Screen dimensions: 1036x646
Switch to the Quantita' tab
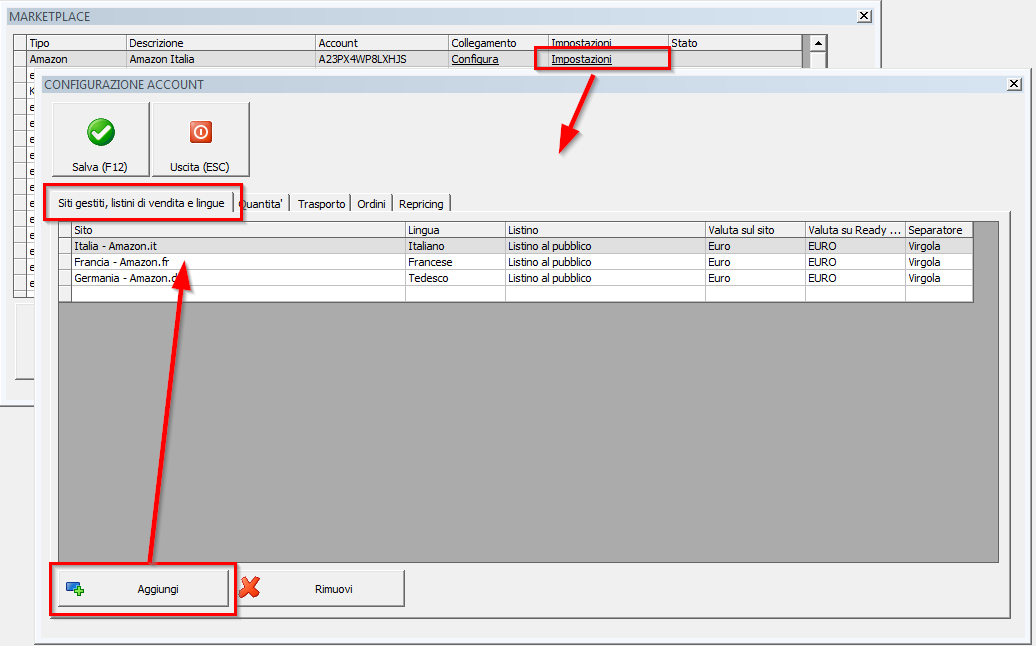click(262, 204)
